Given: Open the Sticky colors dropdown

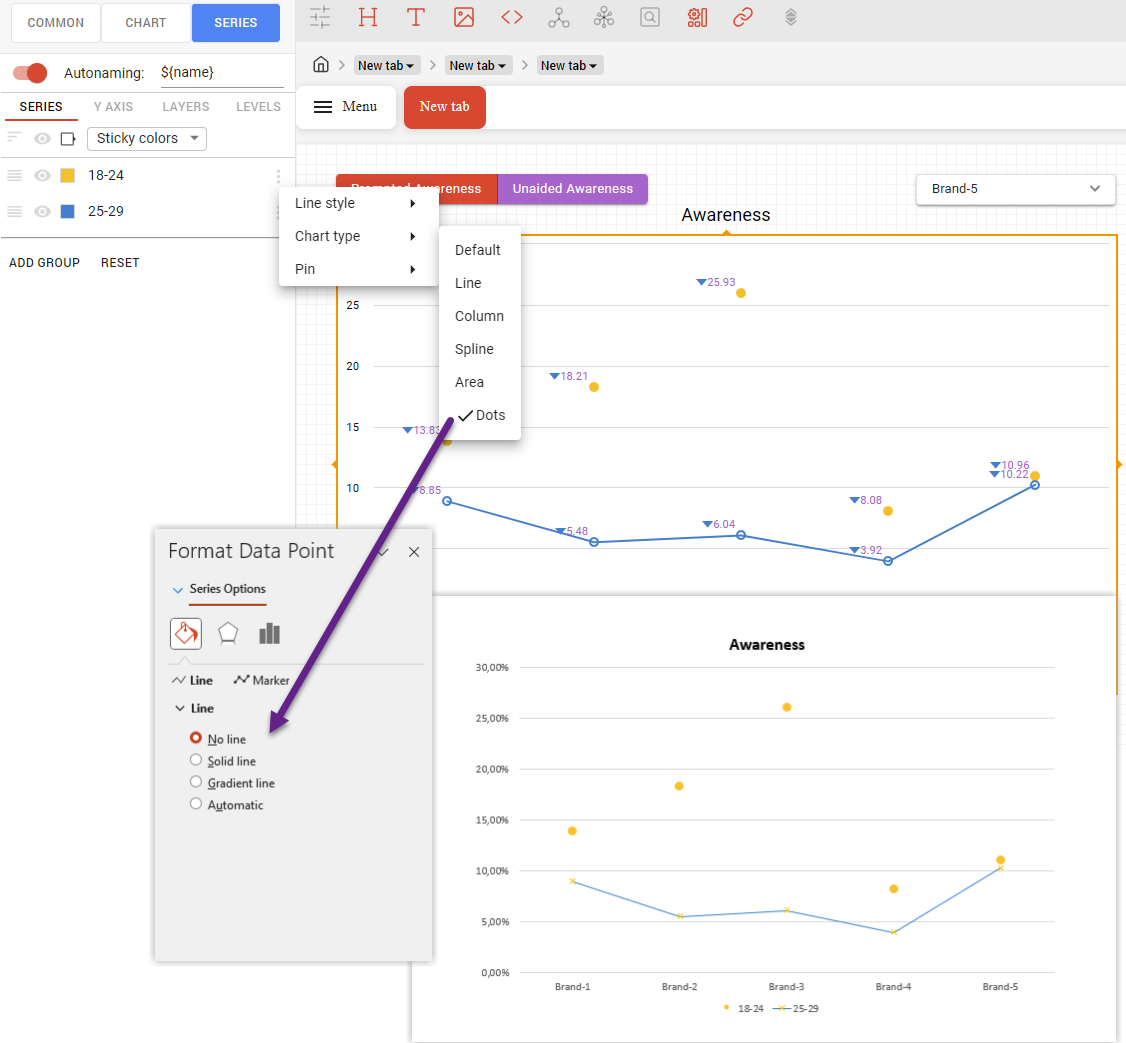Looking at the screenshot, I should click(147, 139).
